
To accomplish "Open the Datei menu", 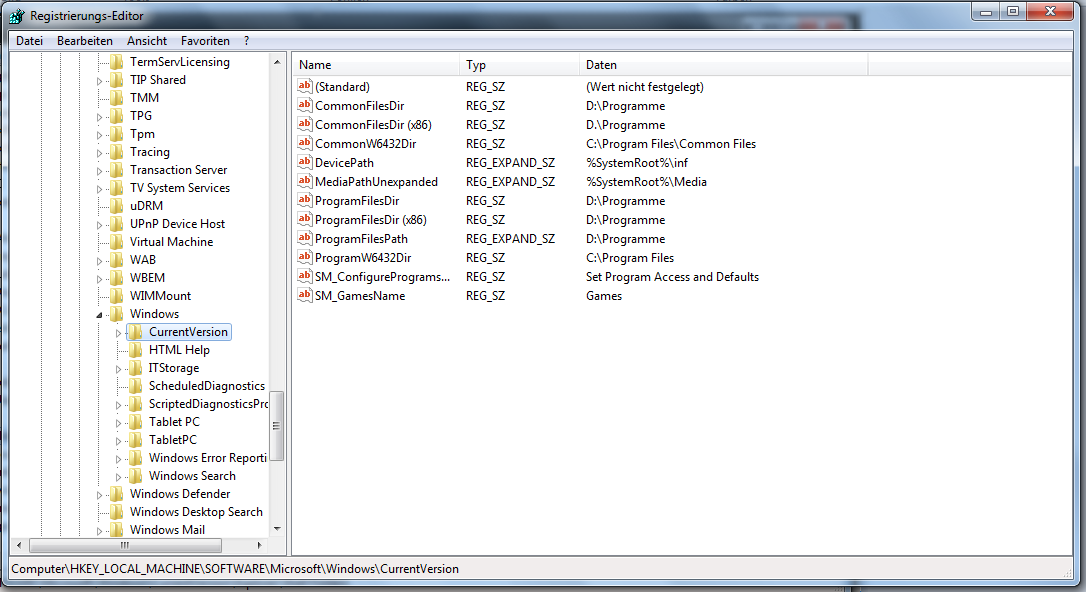I will click(x=29, y=41).
